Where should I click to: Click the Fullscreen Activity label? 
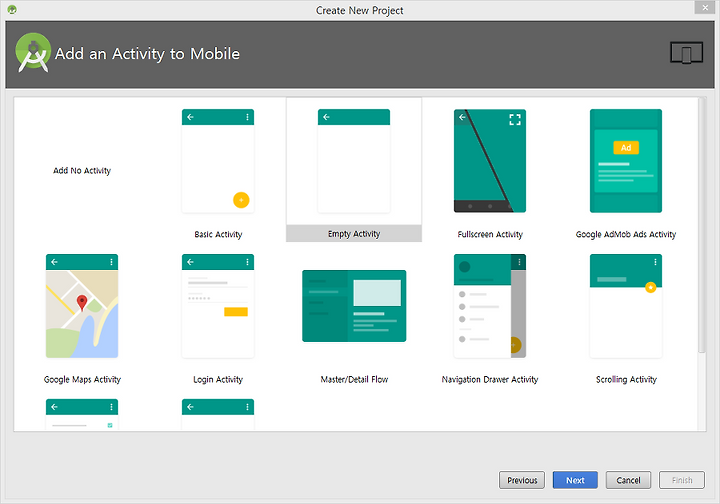tap(490, 235)
